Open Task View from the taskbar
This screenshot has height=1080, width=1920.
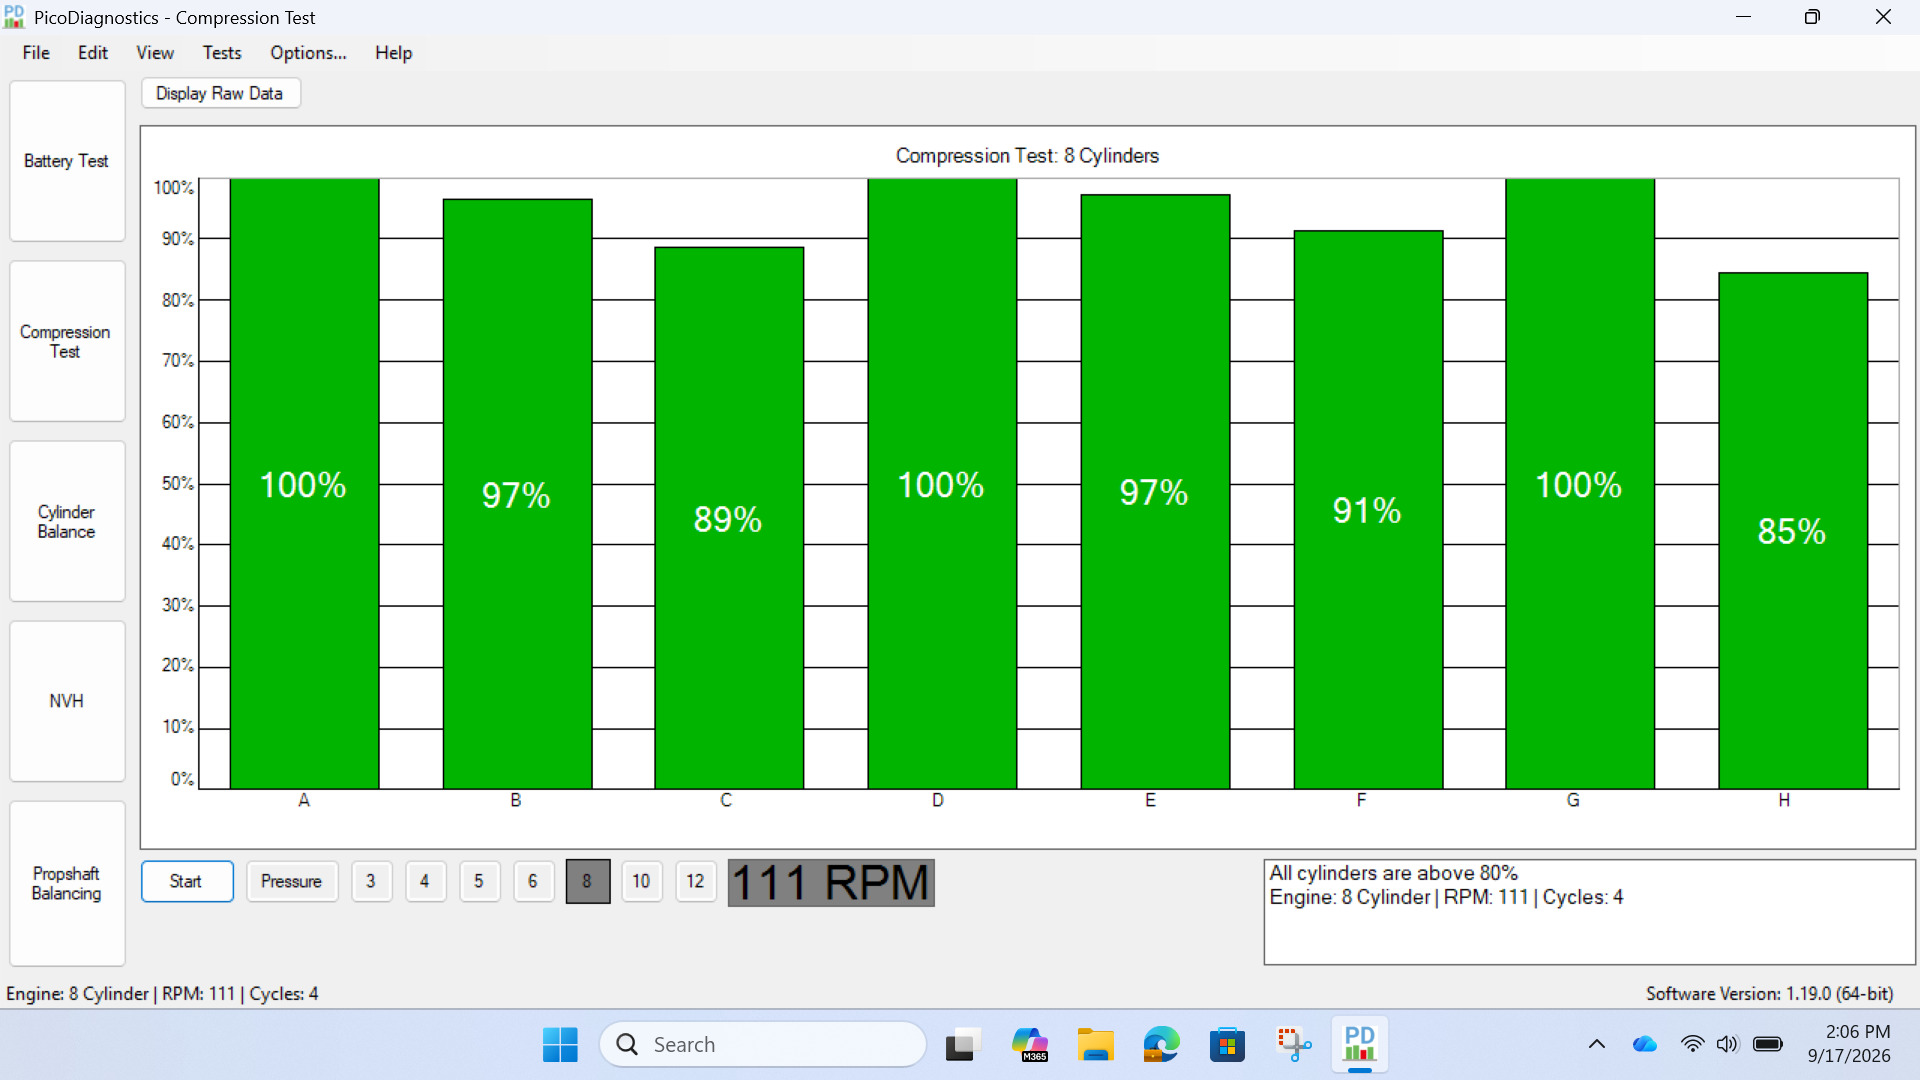pyautogui.click(x=961, y=1045)
